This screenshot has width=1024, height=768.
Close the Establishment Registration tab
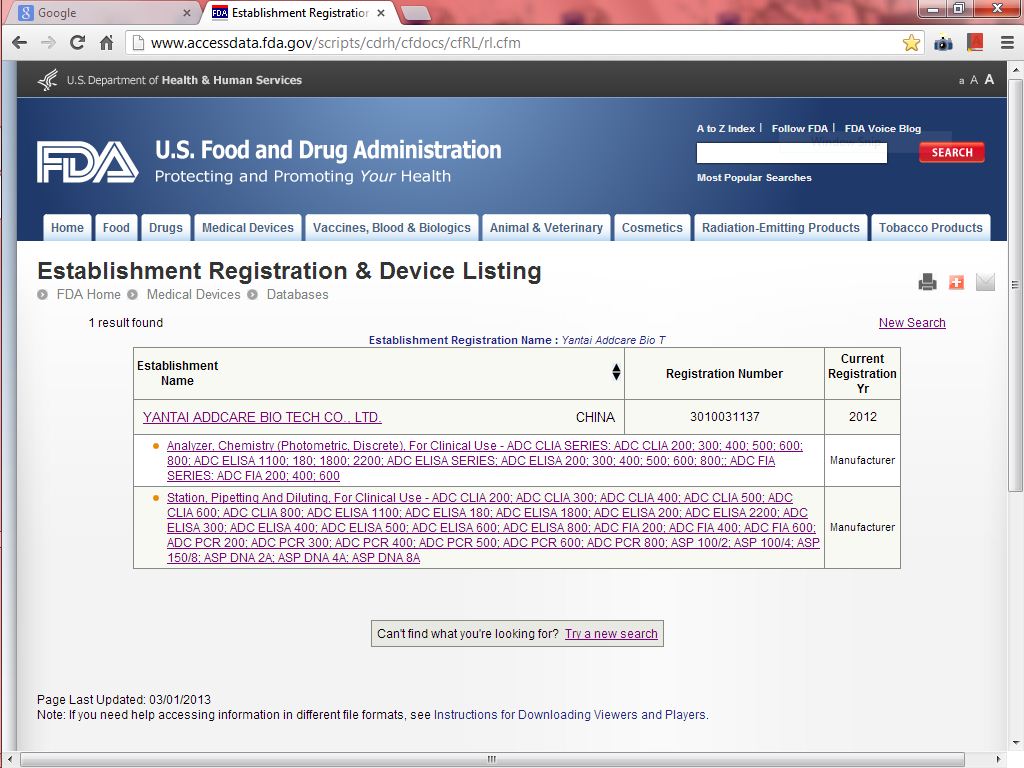coord(381,12)
